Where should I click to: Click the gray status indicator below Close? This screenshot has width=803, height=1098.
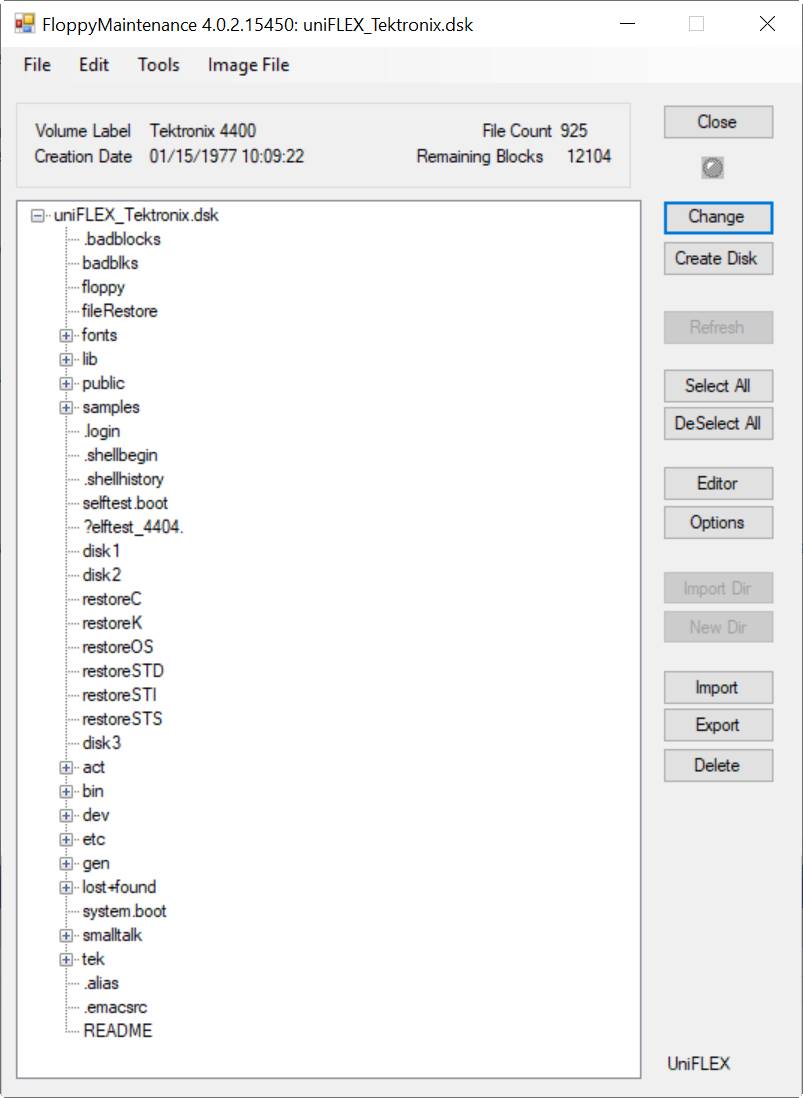coord(712,169)
